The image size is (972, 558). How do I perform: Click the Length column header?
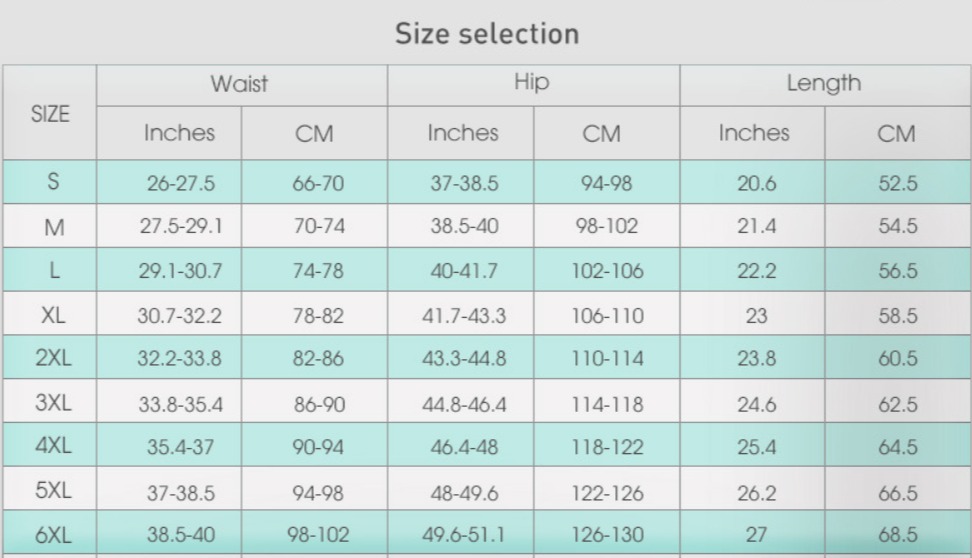click(824, 82)
